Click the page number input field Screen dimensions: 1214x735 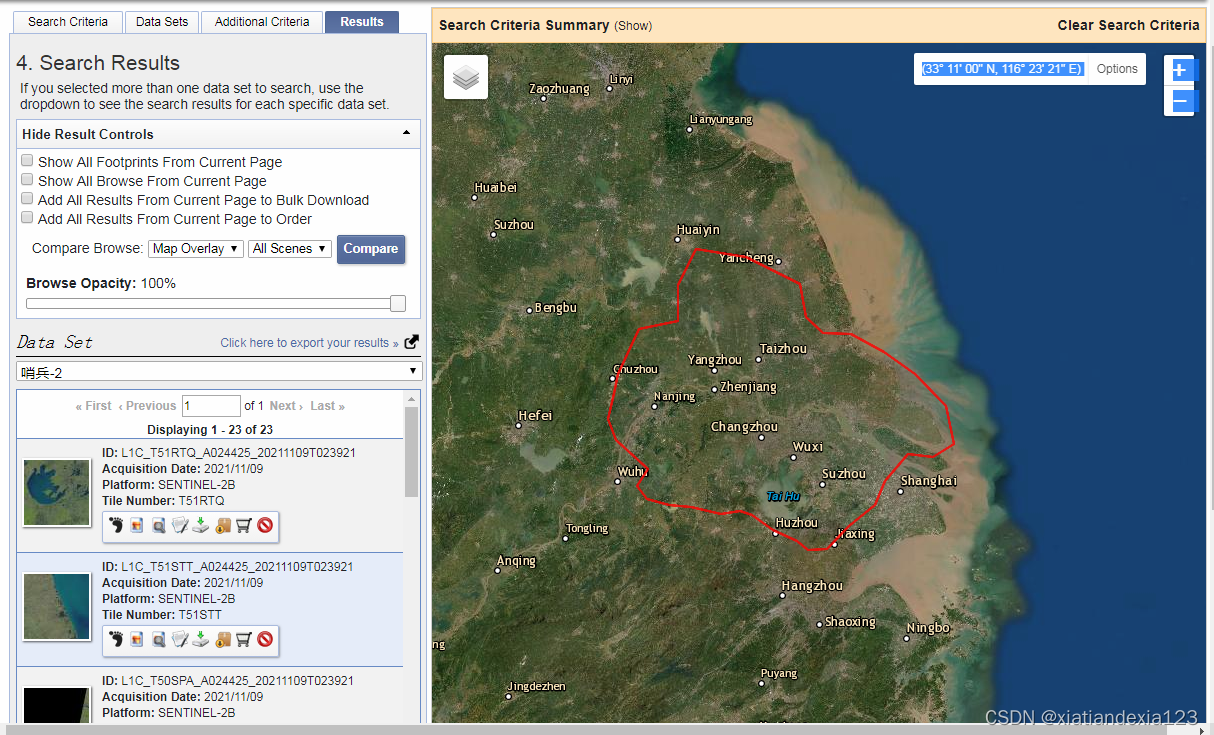click(x=211, y=405)
